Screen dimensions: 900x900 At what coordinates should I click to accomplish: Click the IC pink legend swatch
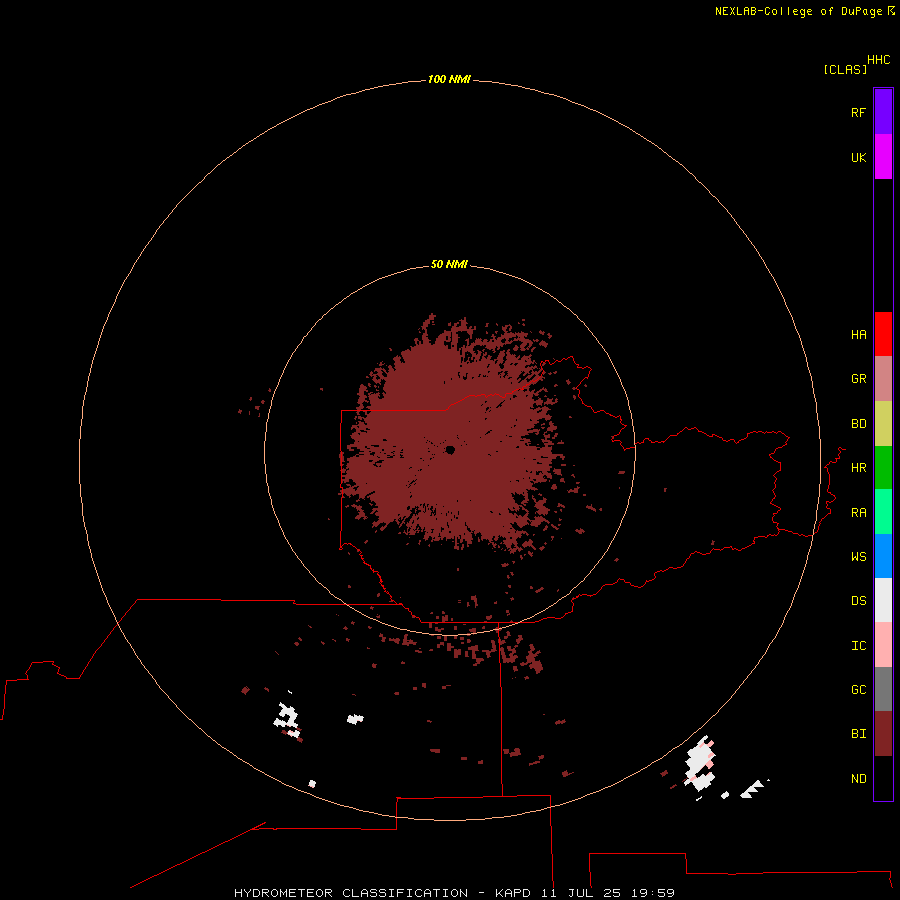[x=883, y=645]
